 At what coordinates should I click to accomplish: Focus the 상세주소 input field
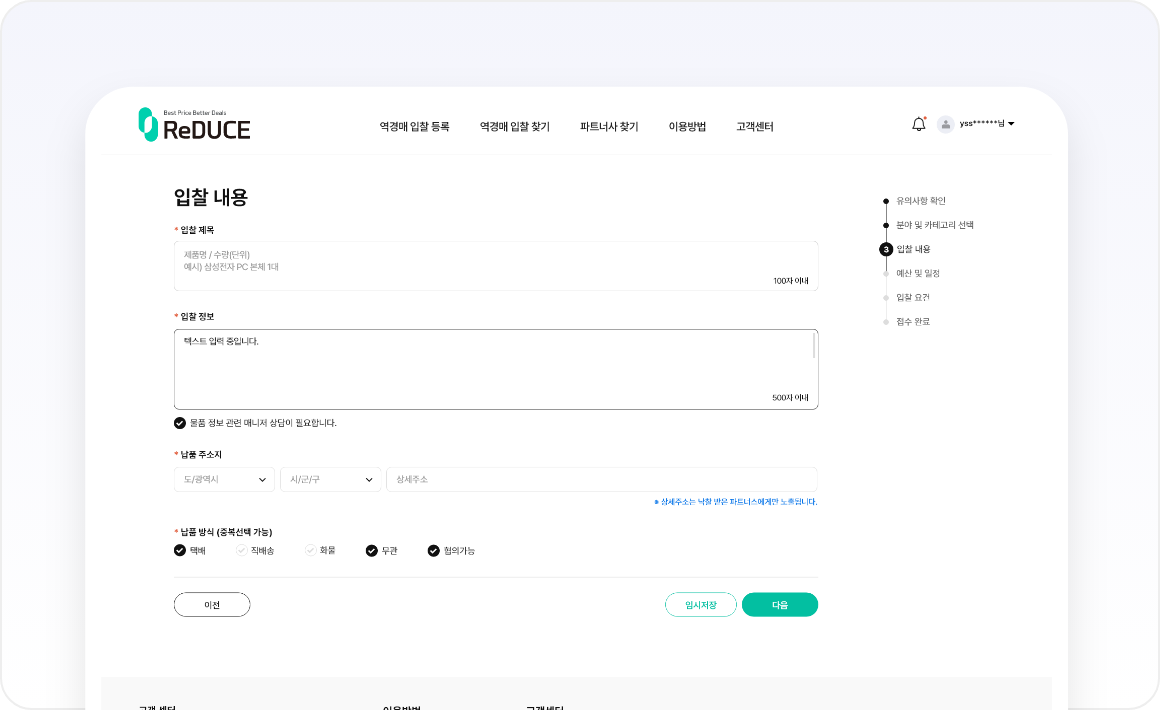pos(601,480)
